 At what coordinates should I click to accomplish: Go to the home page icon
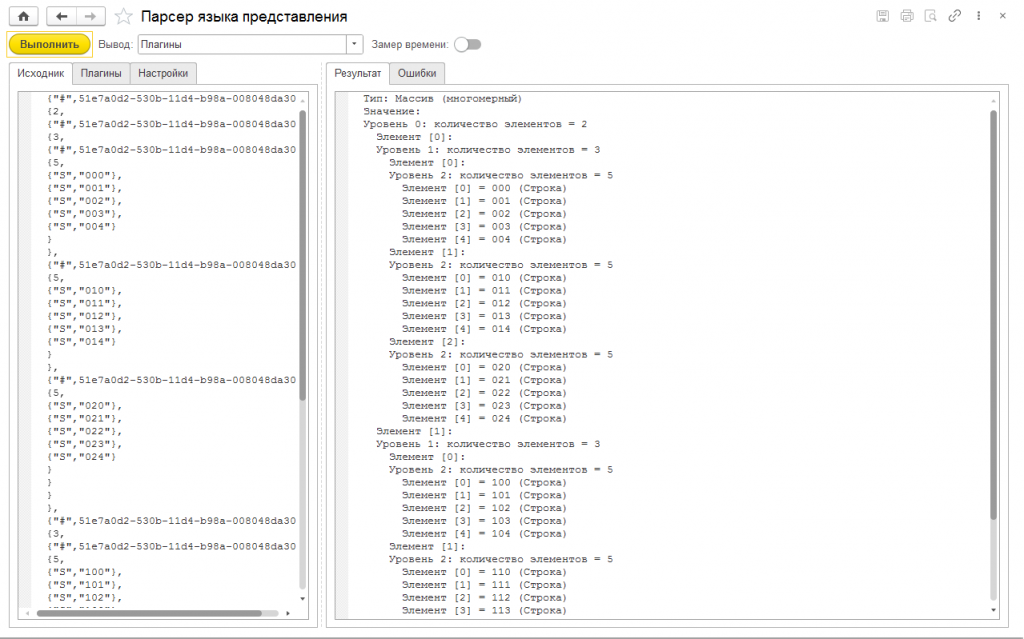pos(24,16)
